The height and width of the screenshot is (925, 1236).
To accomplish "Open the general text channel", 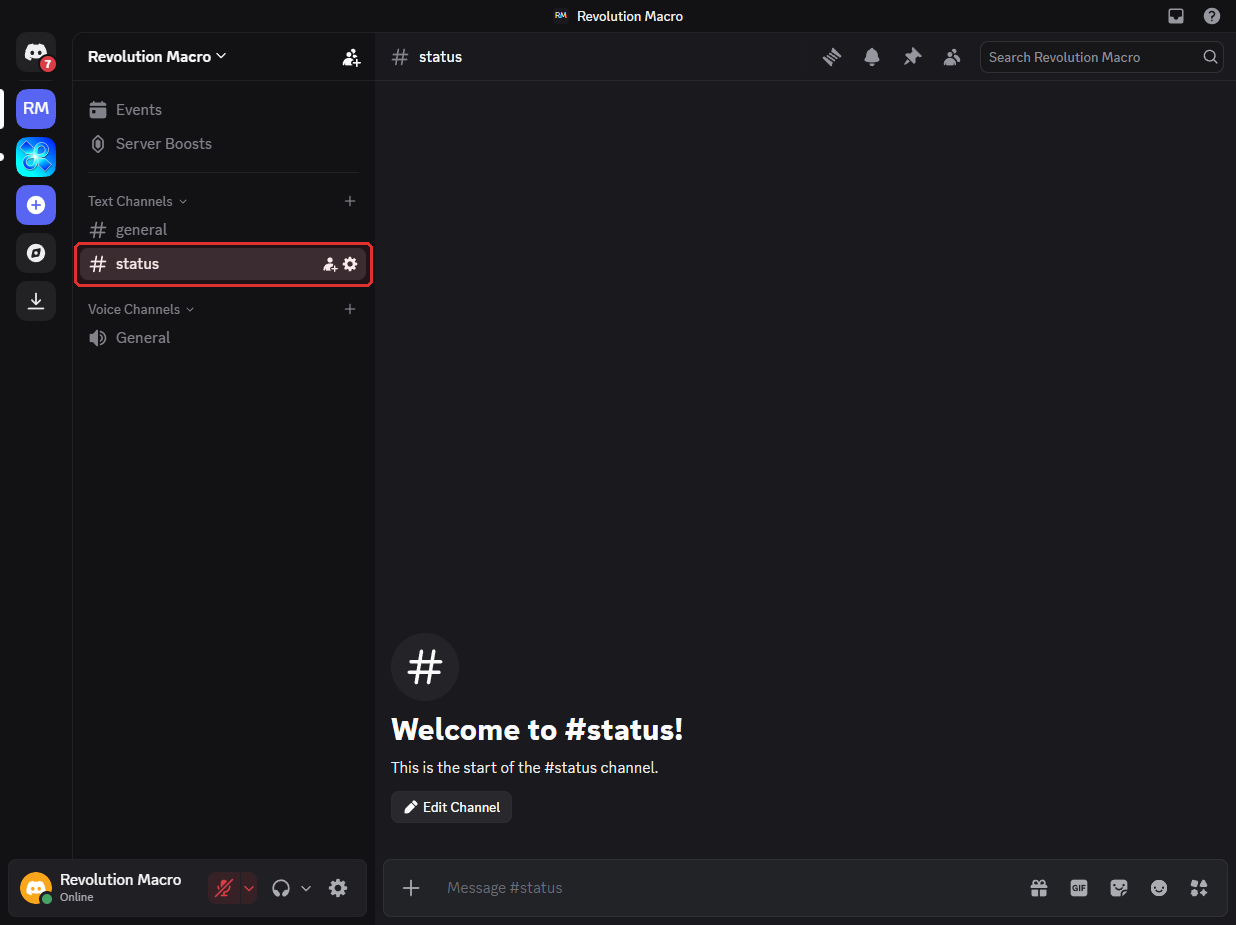I will point(222,230).
